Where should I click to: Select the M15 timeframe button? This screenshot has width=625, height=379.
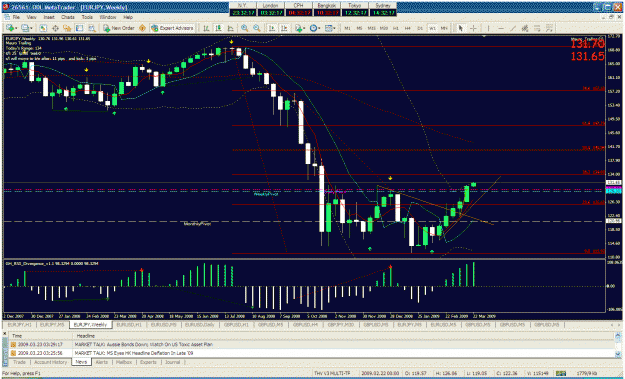[x=371, y=28]
